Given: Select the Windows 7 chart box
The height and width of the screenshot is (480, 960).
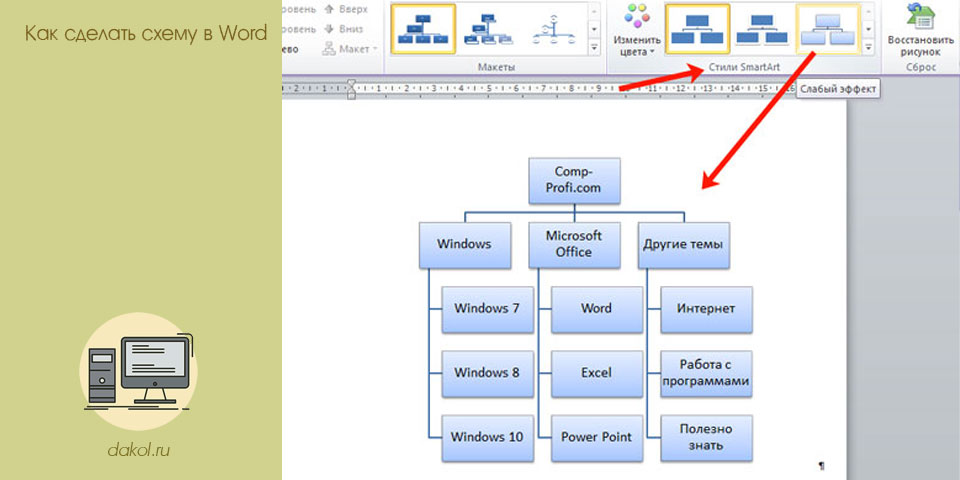Looking at the screenshot, I should coord(487,309).
